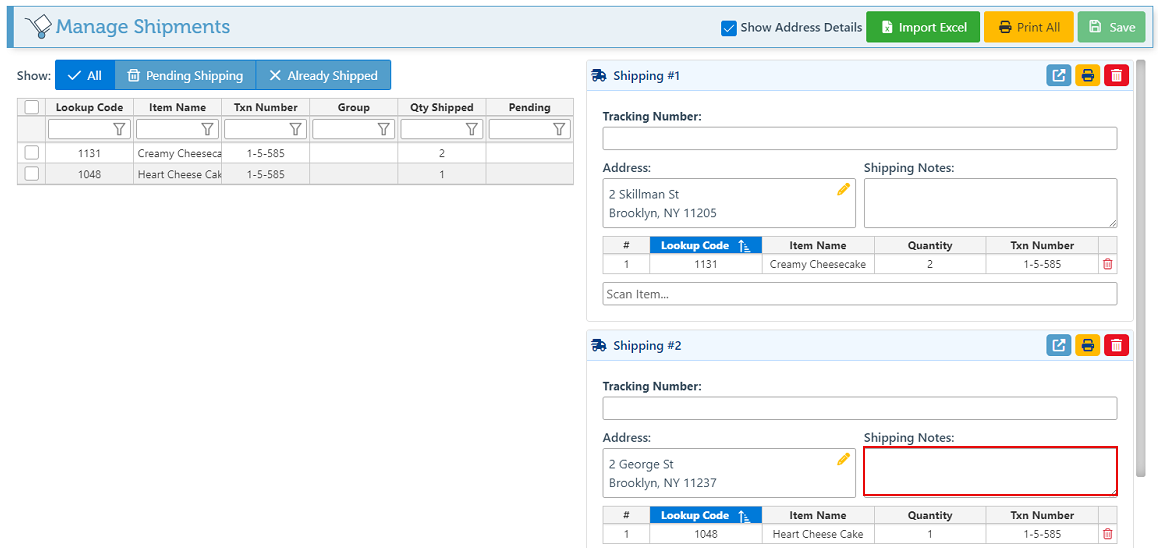Check the row for lookup code 1131
Image resolution: width=1158 pixels, height=553 pixels.
[32, 153]
